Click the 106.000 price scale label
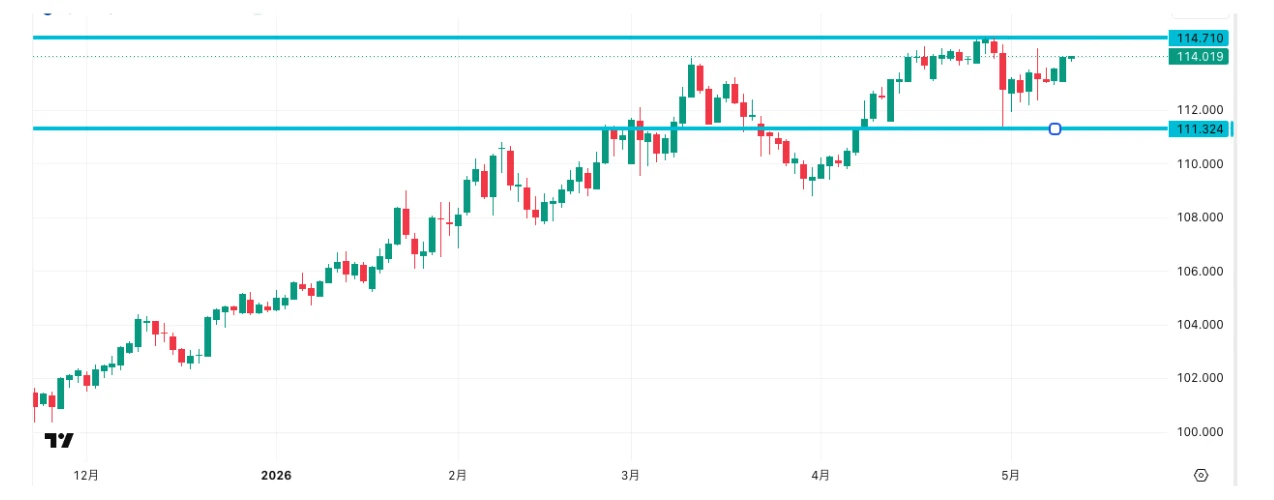 pyautogui.click(x=1199, y=271)
